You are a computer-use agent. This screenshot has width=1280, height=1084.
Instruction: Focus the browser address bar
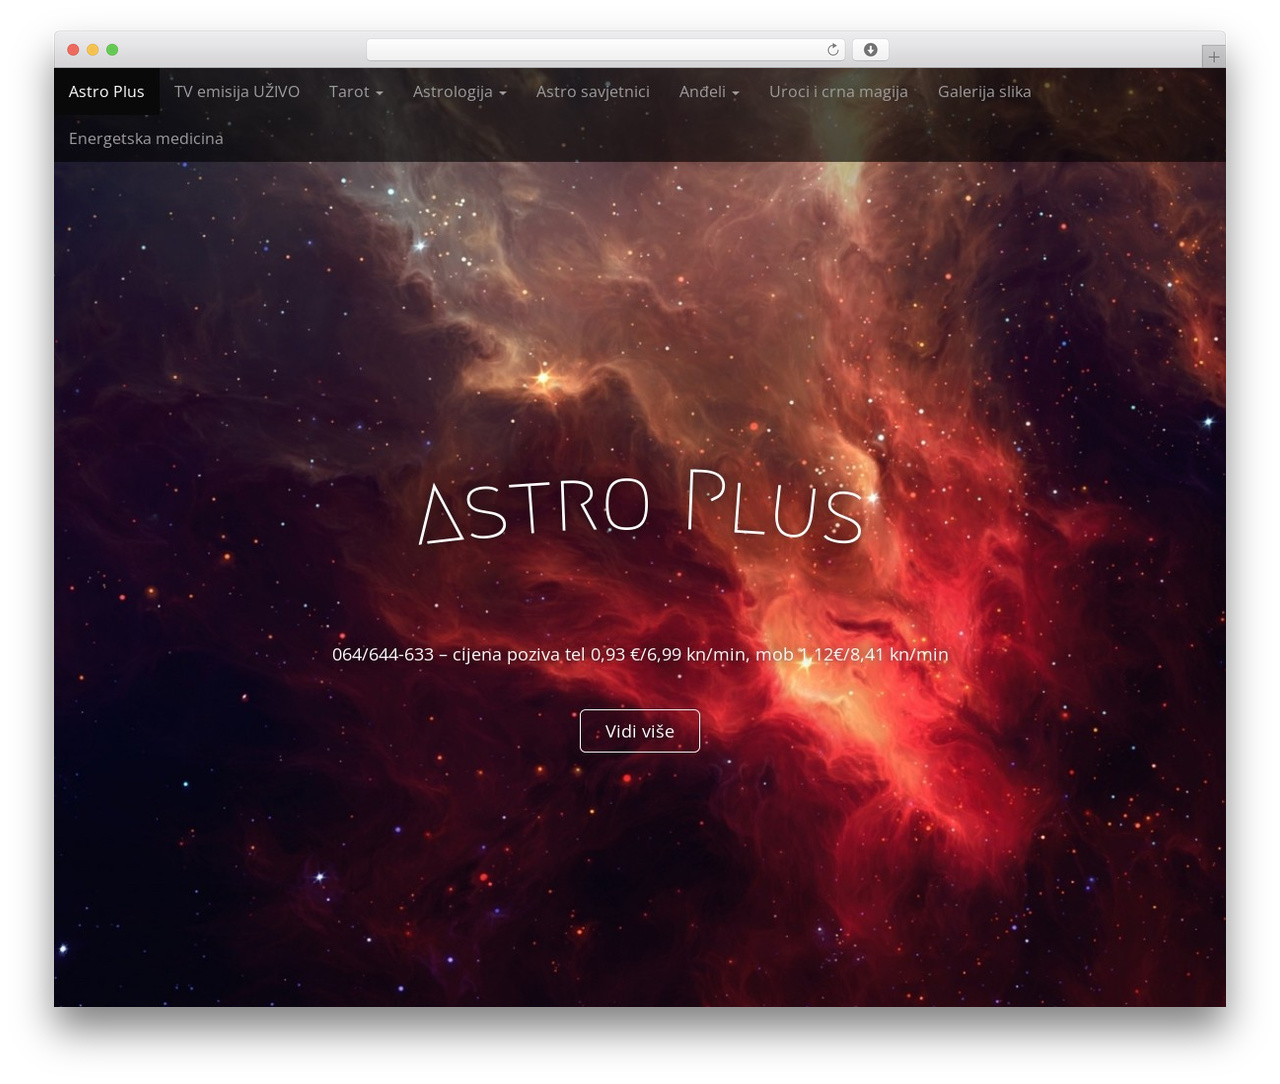tap(606, 50)
